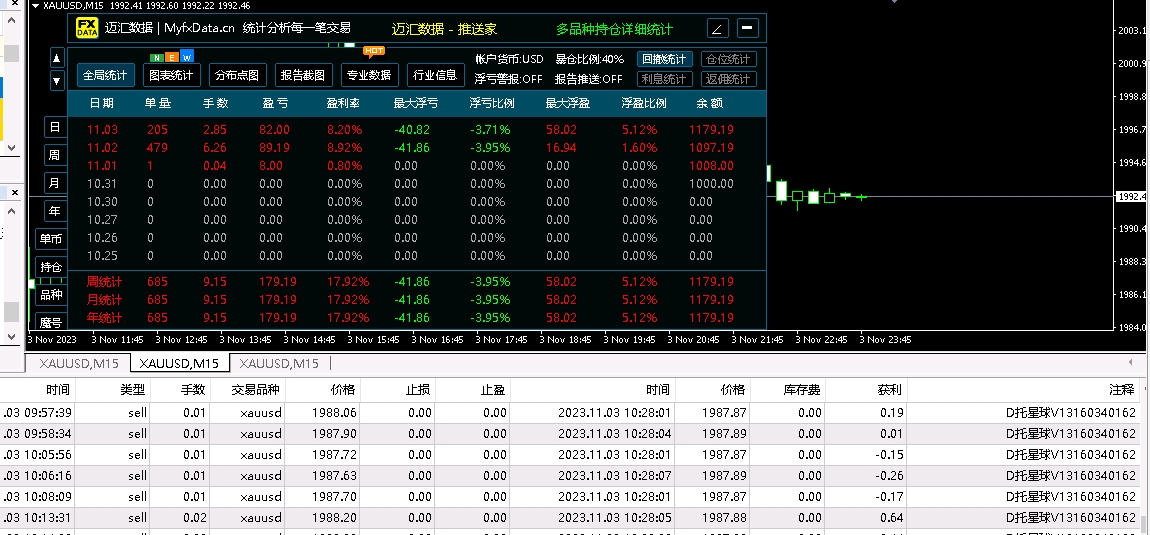The image size is (1150, 535).
Task: Switch to 周 weekly view
Action: coord(54,155)
